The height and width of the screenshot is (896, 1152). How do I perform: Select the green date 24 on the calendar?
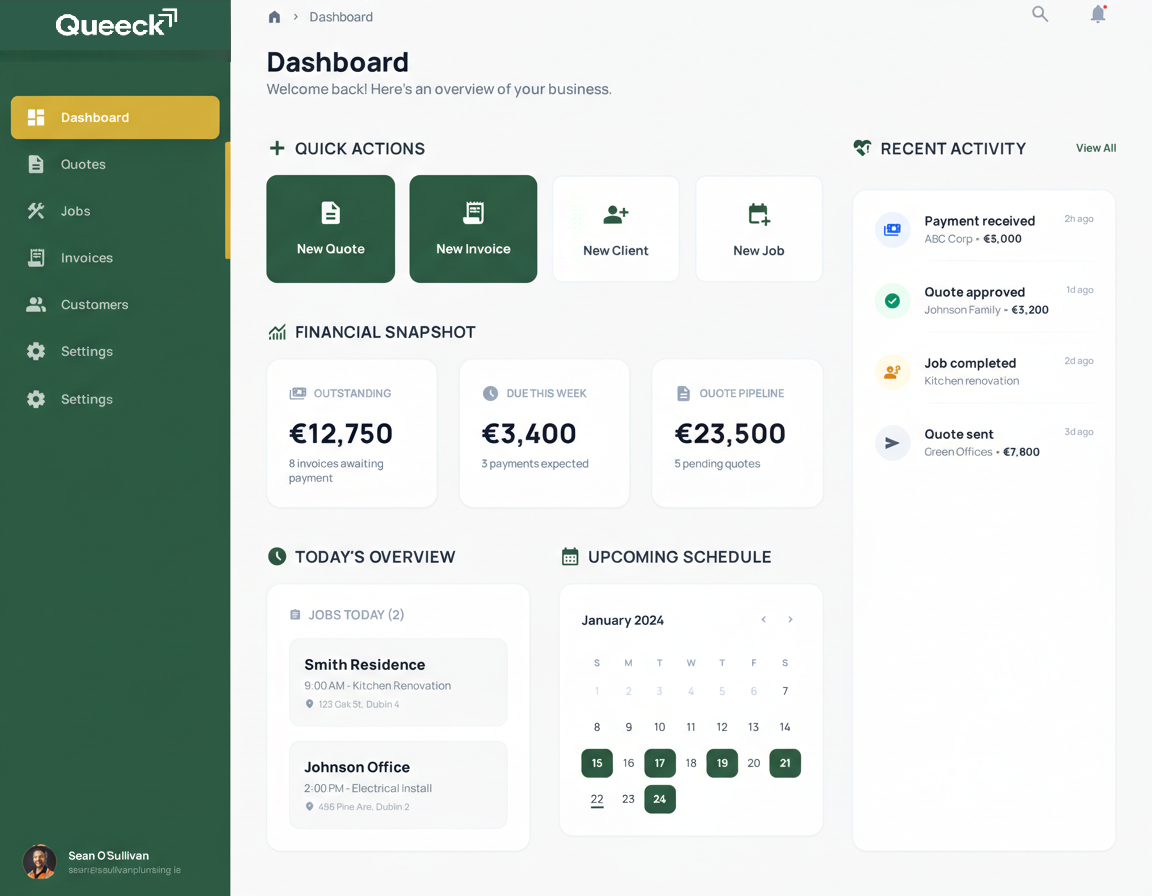pyautogui.click(x=660, y=799)
